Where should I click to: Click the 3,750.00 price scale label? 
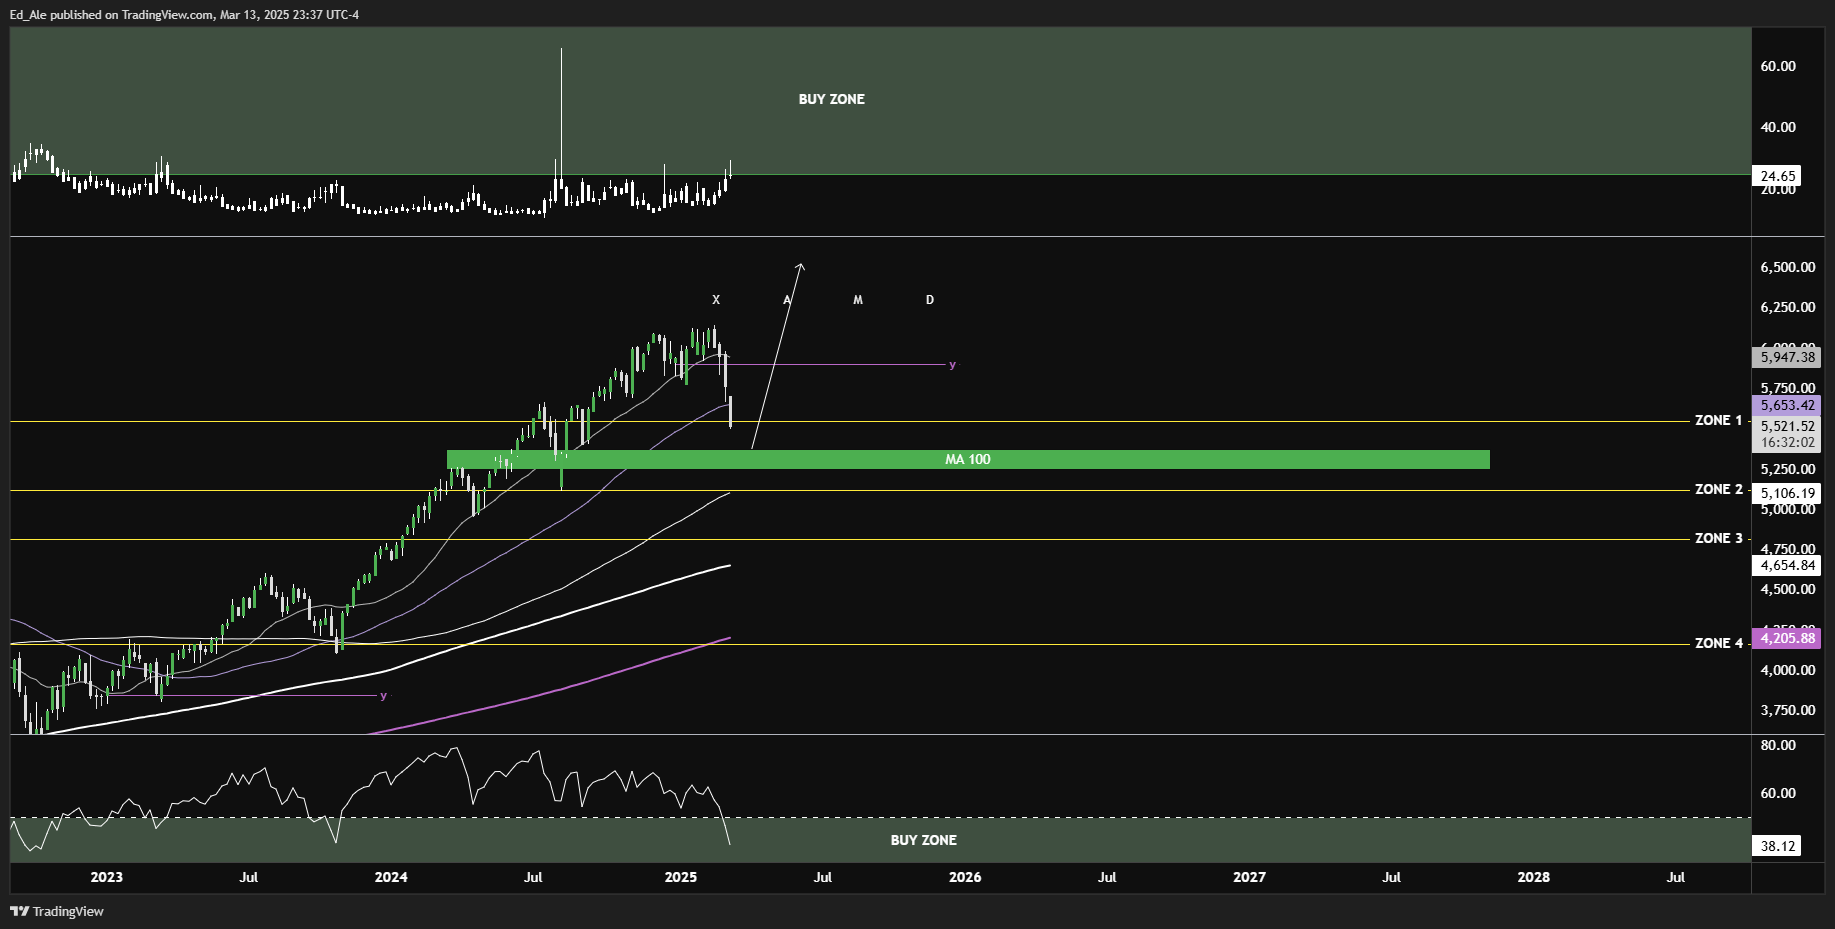1787,710
